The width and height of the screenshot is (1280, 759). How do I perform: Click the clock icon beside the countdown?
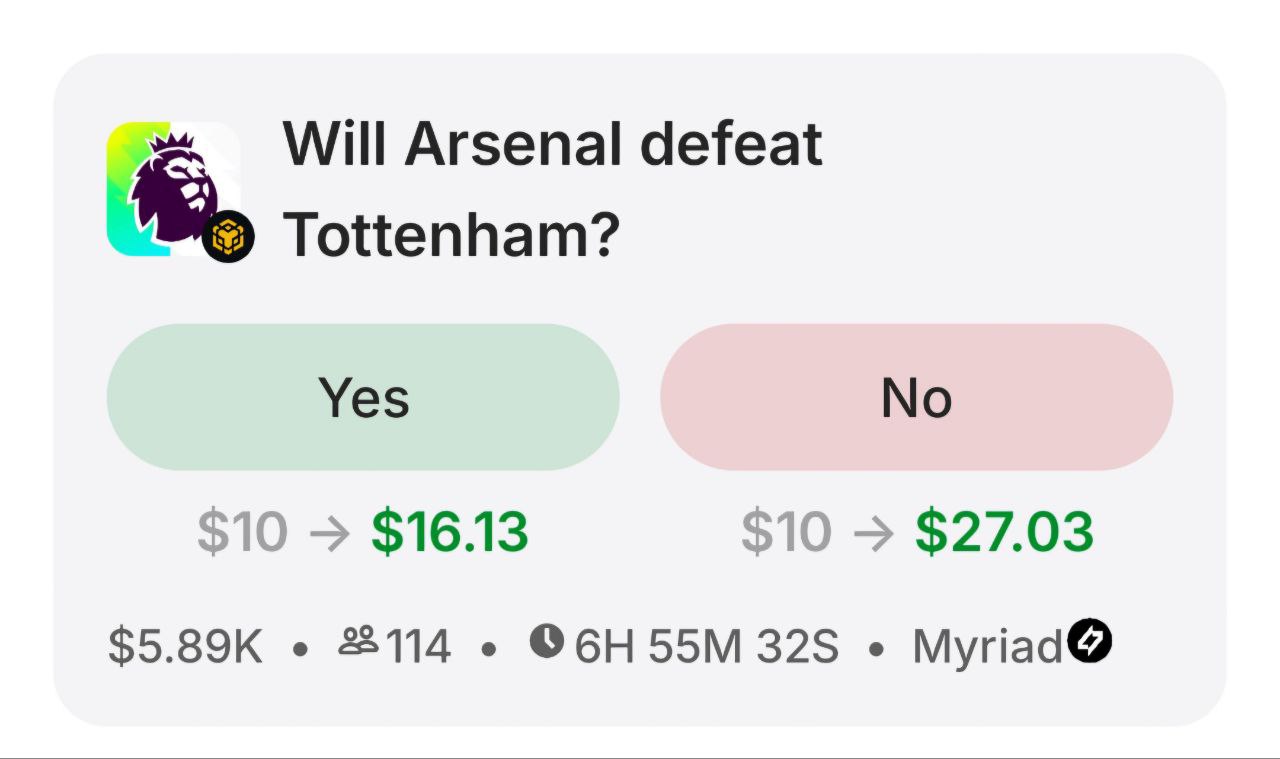coord(547,642)
